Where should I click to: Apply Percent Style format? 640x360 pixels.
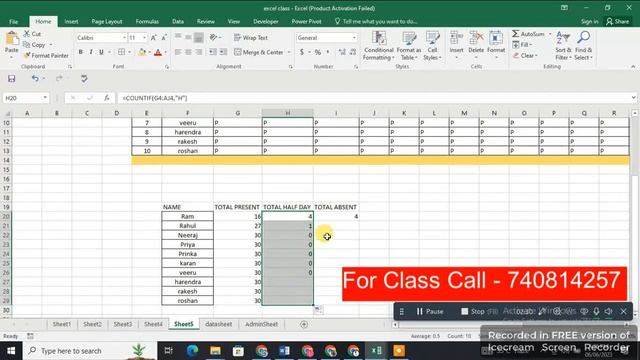tap(318, 52)
